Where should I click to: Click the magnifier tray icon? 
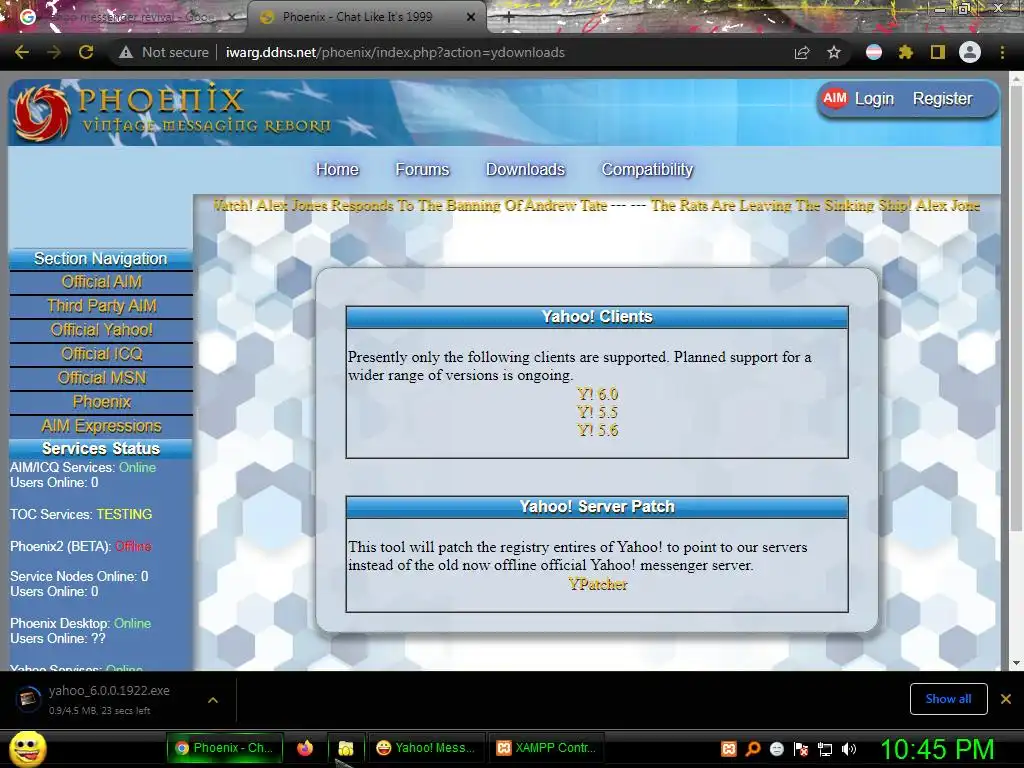[753, 748]
